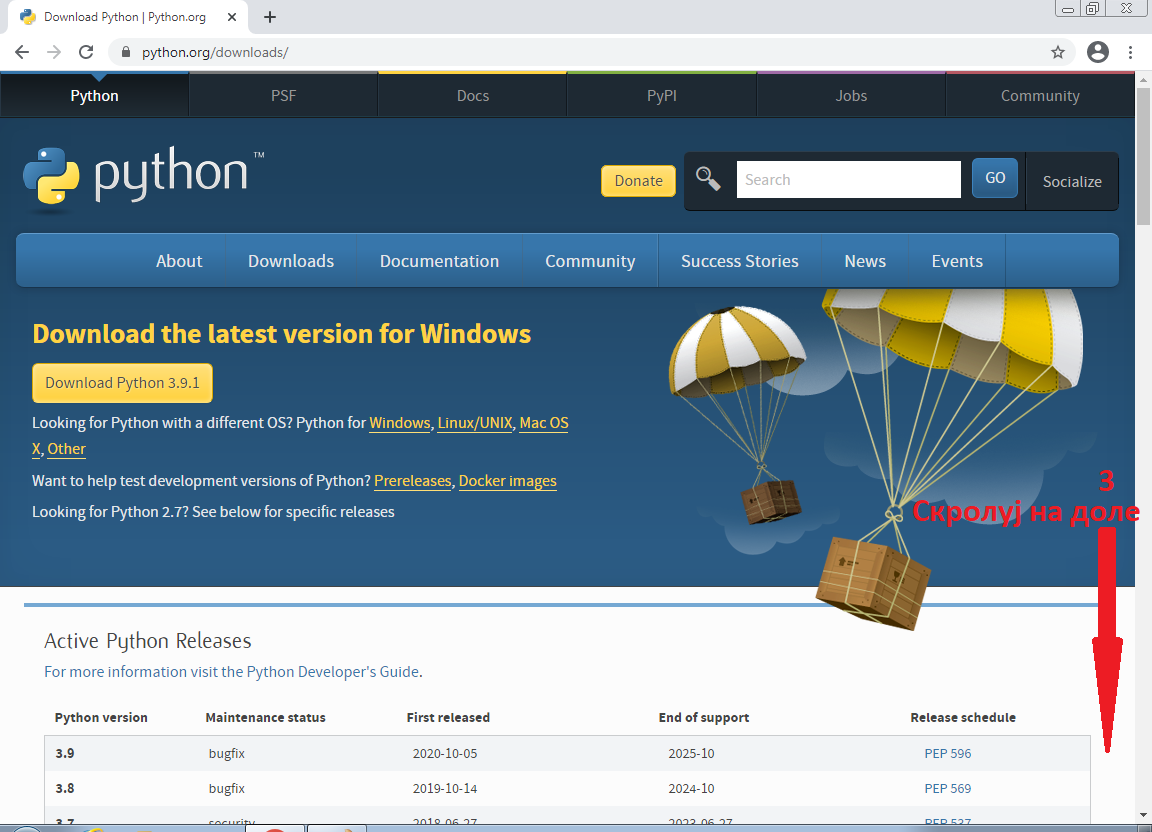Open the Downloads navigation menu

(x=290, y=261)
